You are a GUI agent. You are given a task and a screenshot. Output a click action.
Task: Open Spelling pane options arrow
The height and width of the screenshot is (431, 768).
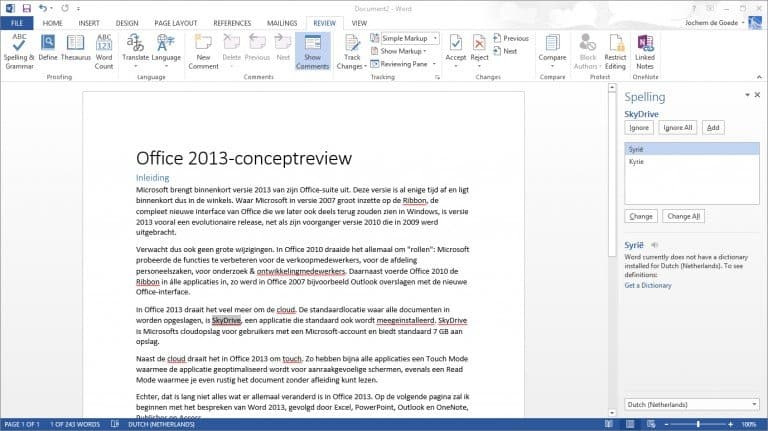pyautogui.click(x=747, y=95)
